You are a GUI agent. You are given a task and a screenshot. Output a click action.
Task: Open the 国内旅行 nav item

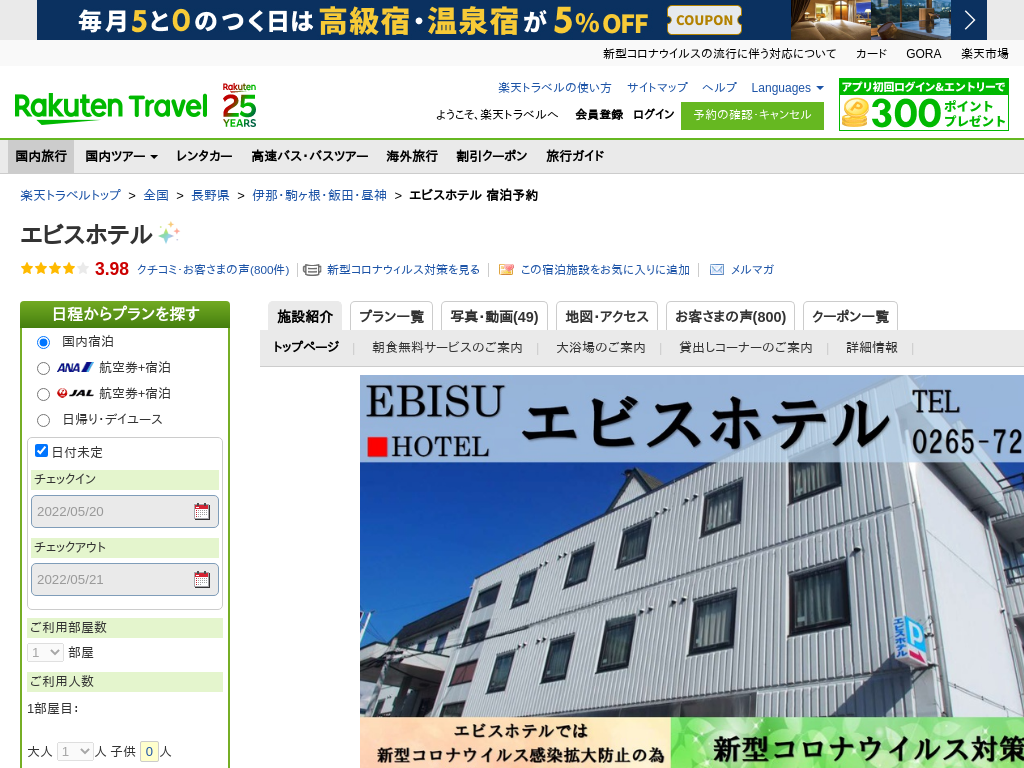pos(41,156)
